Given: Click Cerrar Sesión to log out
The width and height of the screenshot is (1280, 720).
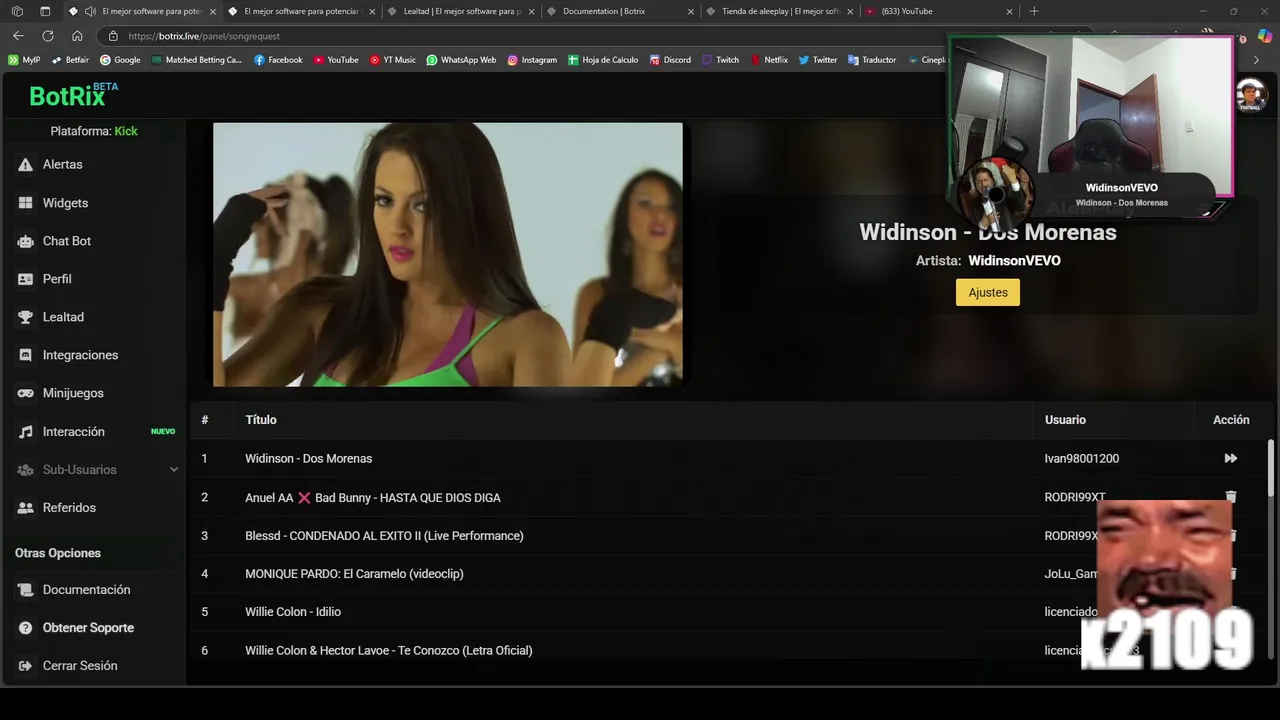Looking at the screenshot, I should (x=80, y=666).
